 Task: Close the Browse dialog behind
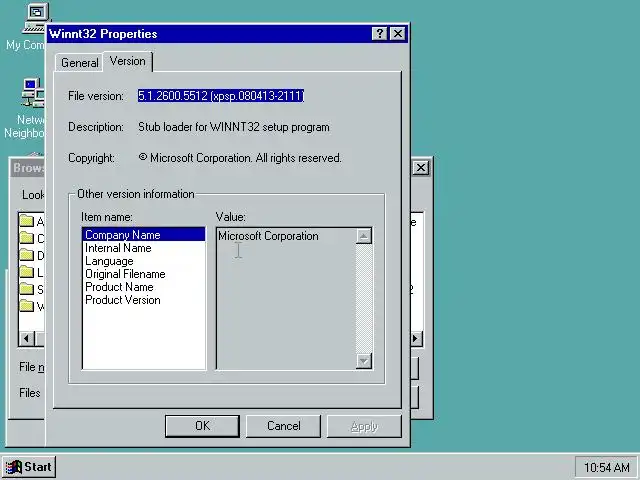[x=421, y=168]
